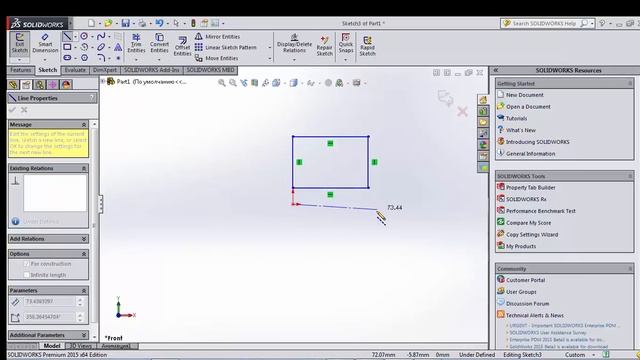Image resolution: width=640 pixels, height=360 pixels.
Task: Switch to the Evaluate tab
Action: [75, 70]
